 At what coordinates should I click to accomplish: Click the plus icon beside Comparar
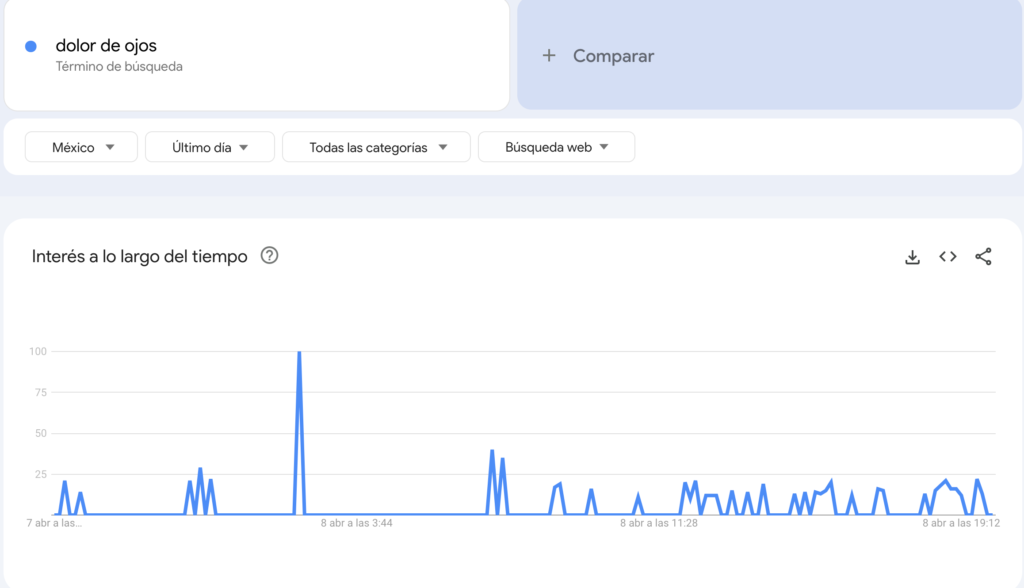[548, 56]
